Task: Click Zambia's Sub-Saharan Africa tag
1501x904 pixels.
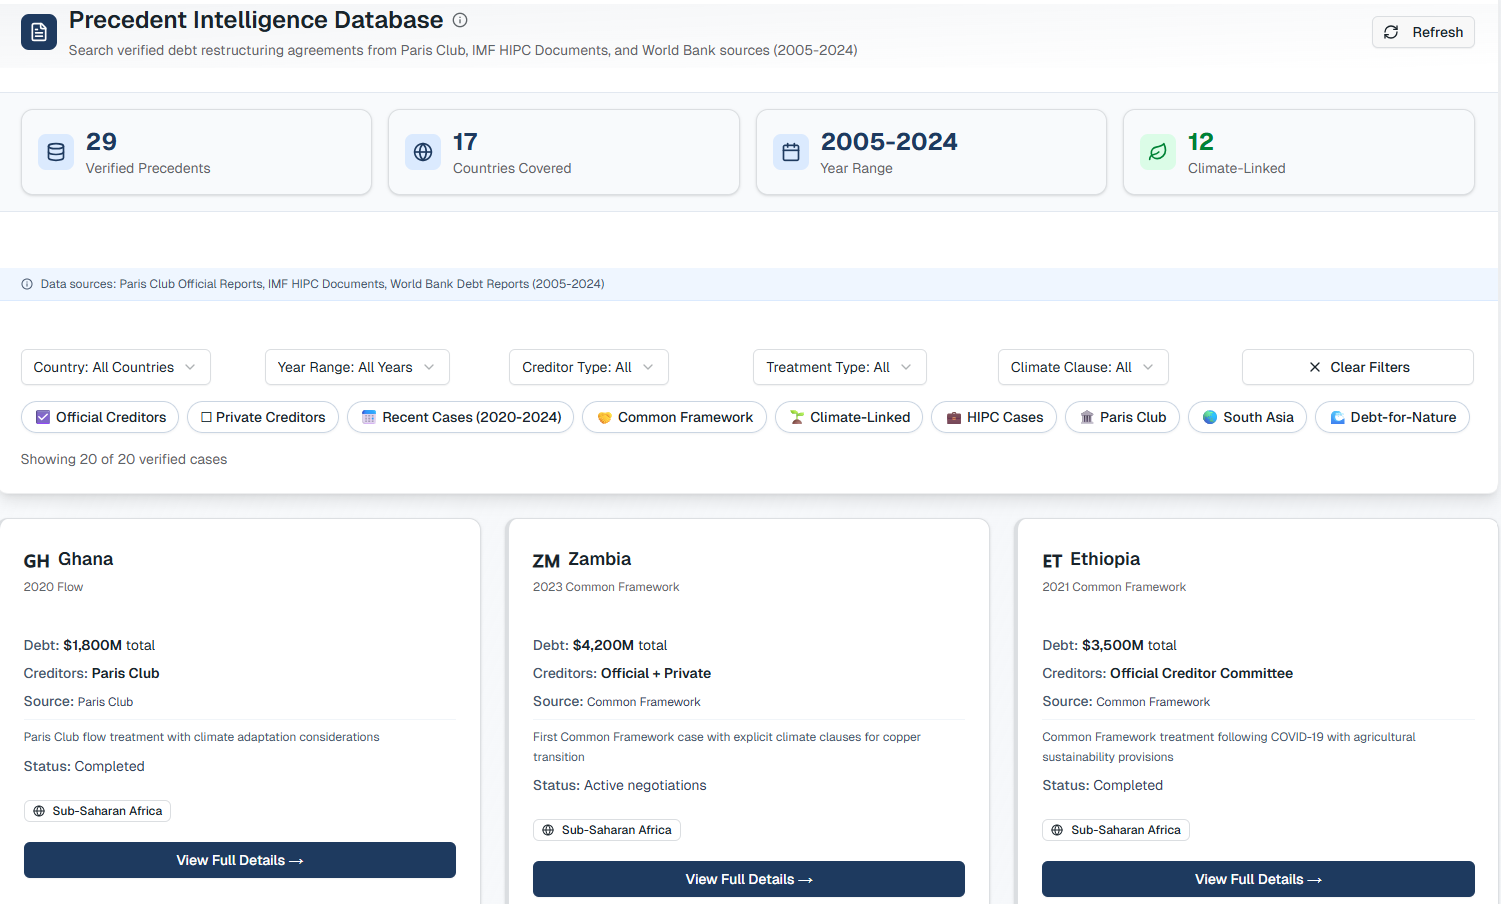Action: point(606,830)
